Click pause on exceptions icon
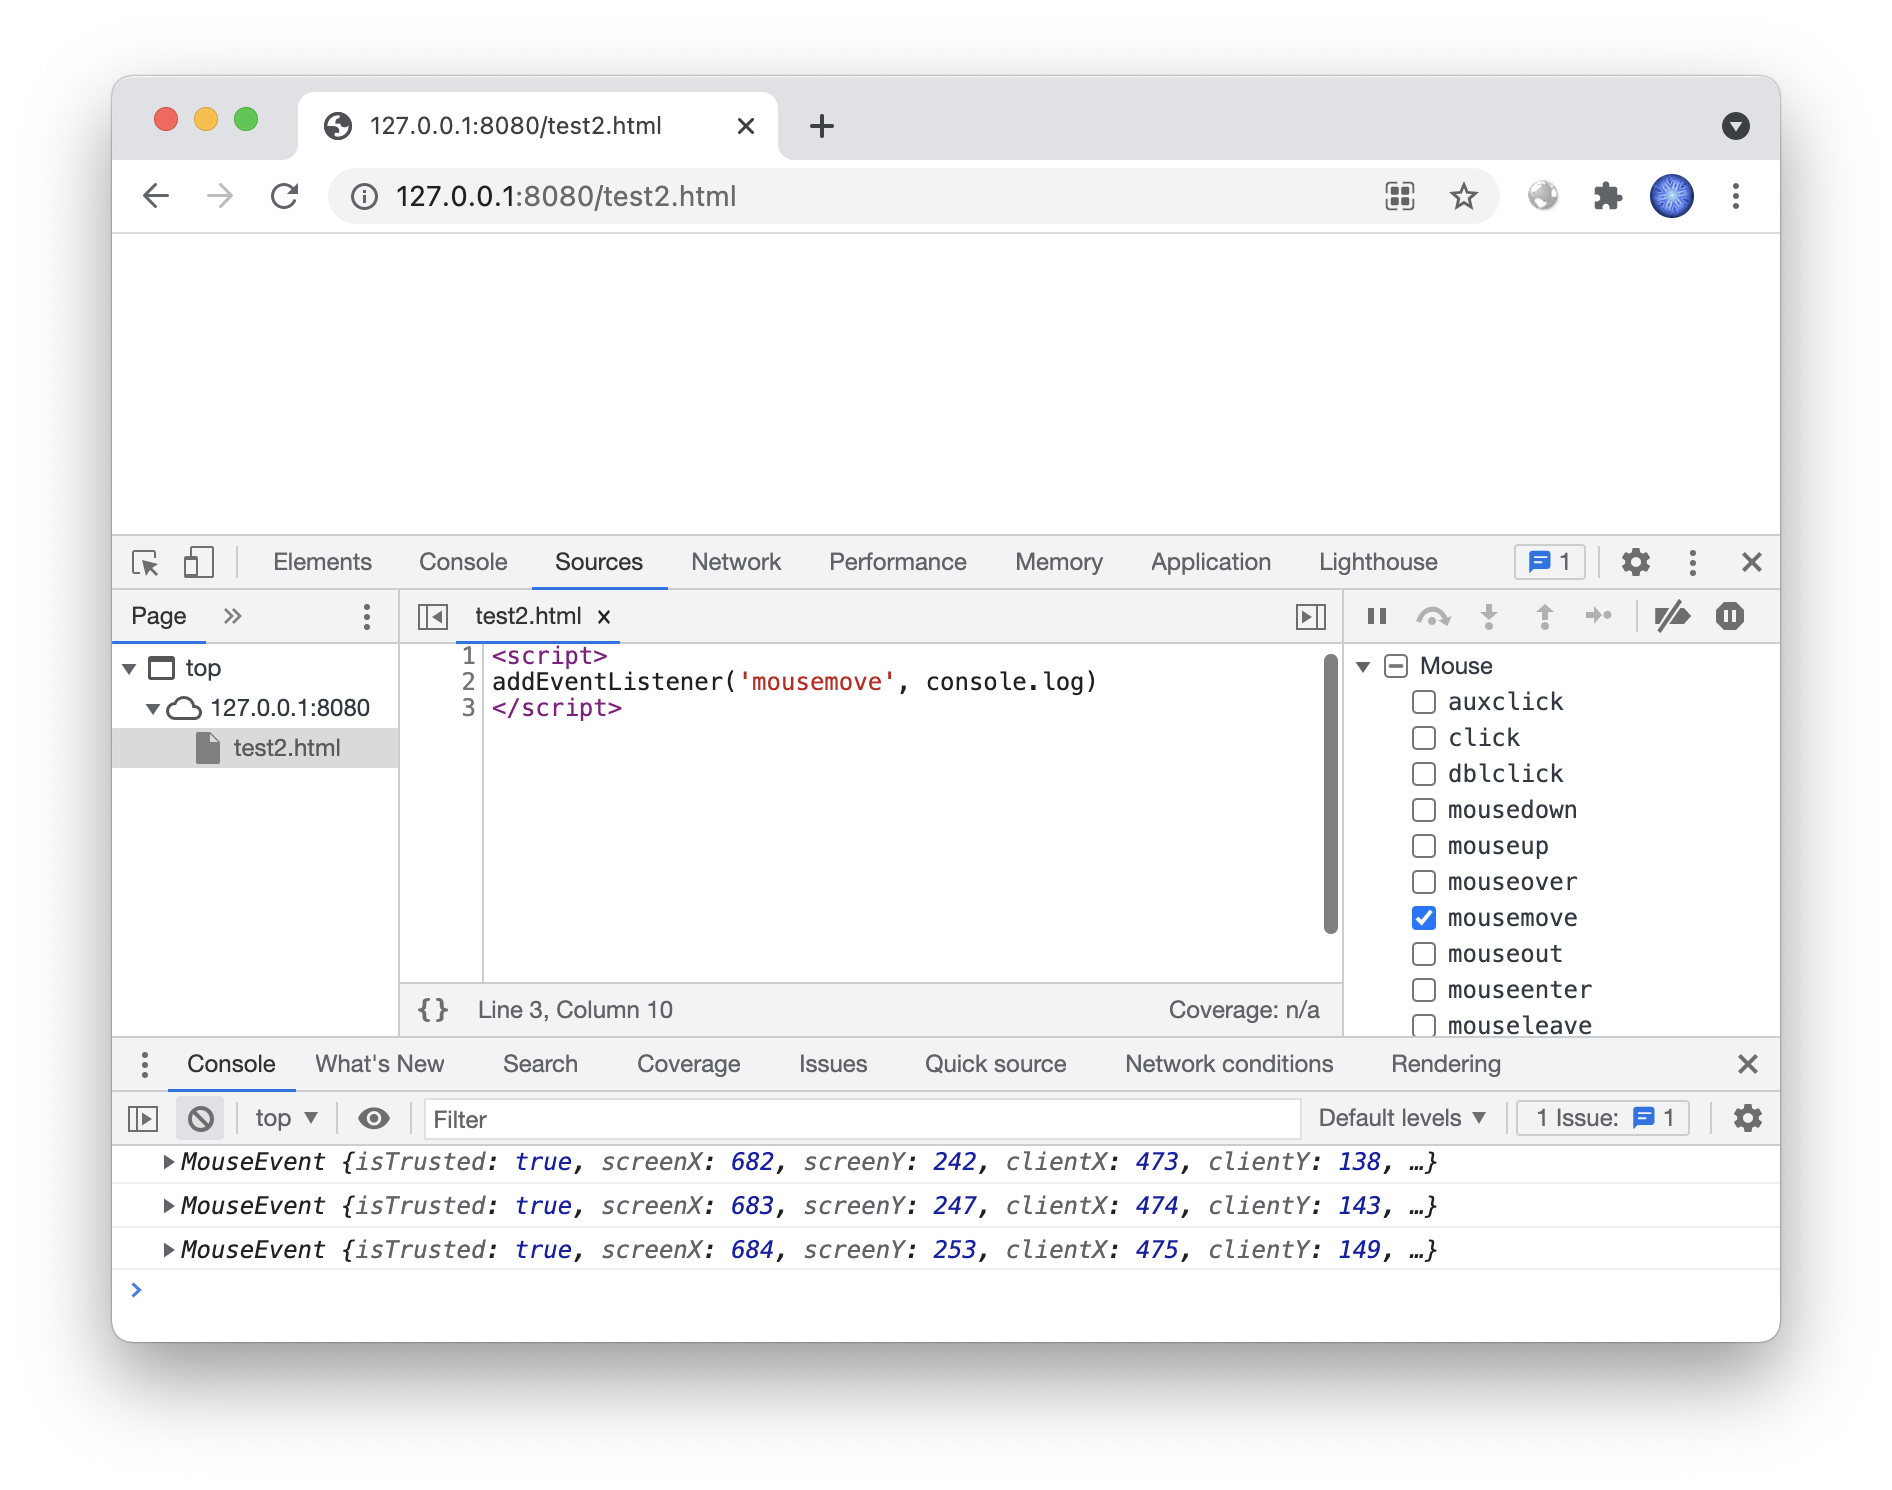1892x1490 pixels. point(1729,617)
